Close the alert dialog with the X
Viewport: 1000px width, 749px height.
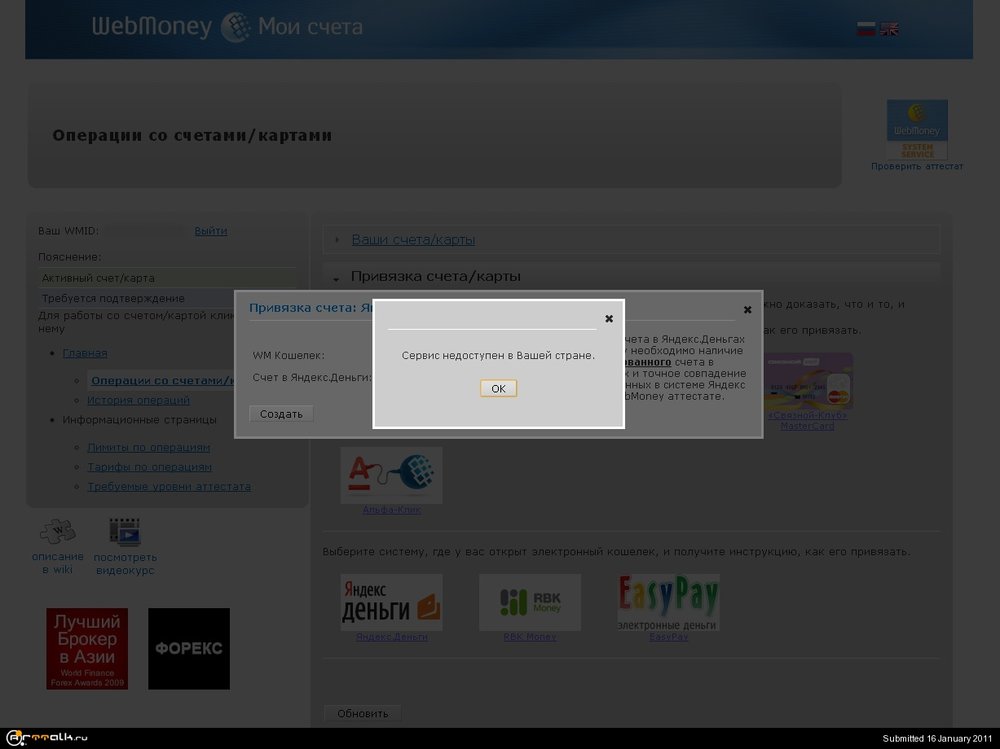click(x=609, y=318)
